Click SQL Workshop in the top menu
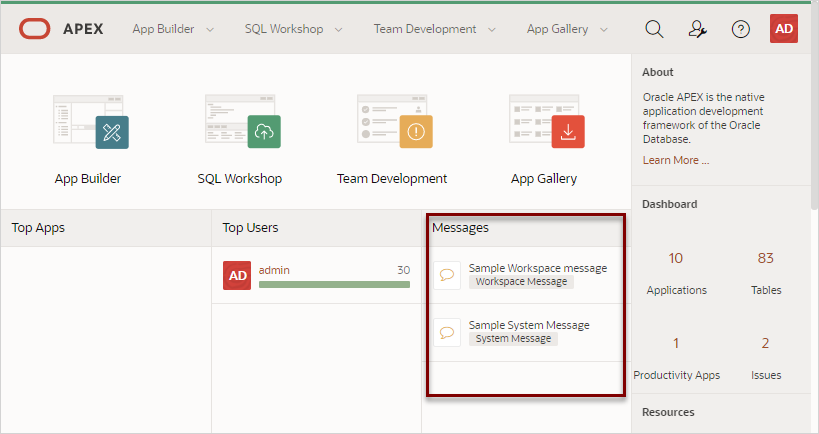The width and height of the screenshot is (819, 434). point(284,29)
